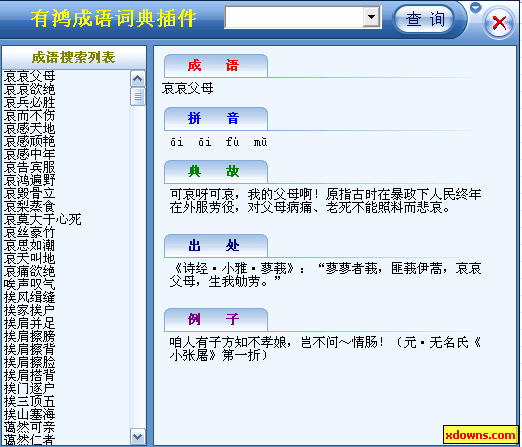Open the search combo box dropdown arrow
Viewport: 522px width, 447px height.
372,17
